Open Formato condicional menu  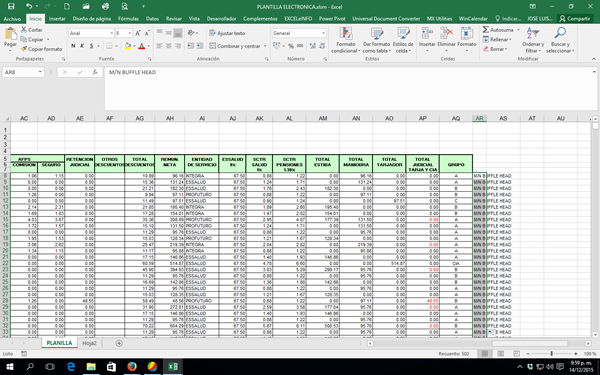(x=346, y=40)
